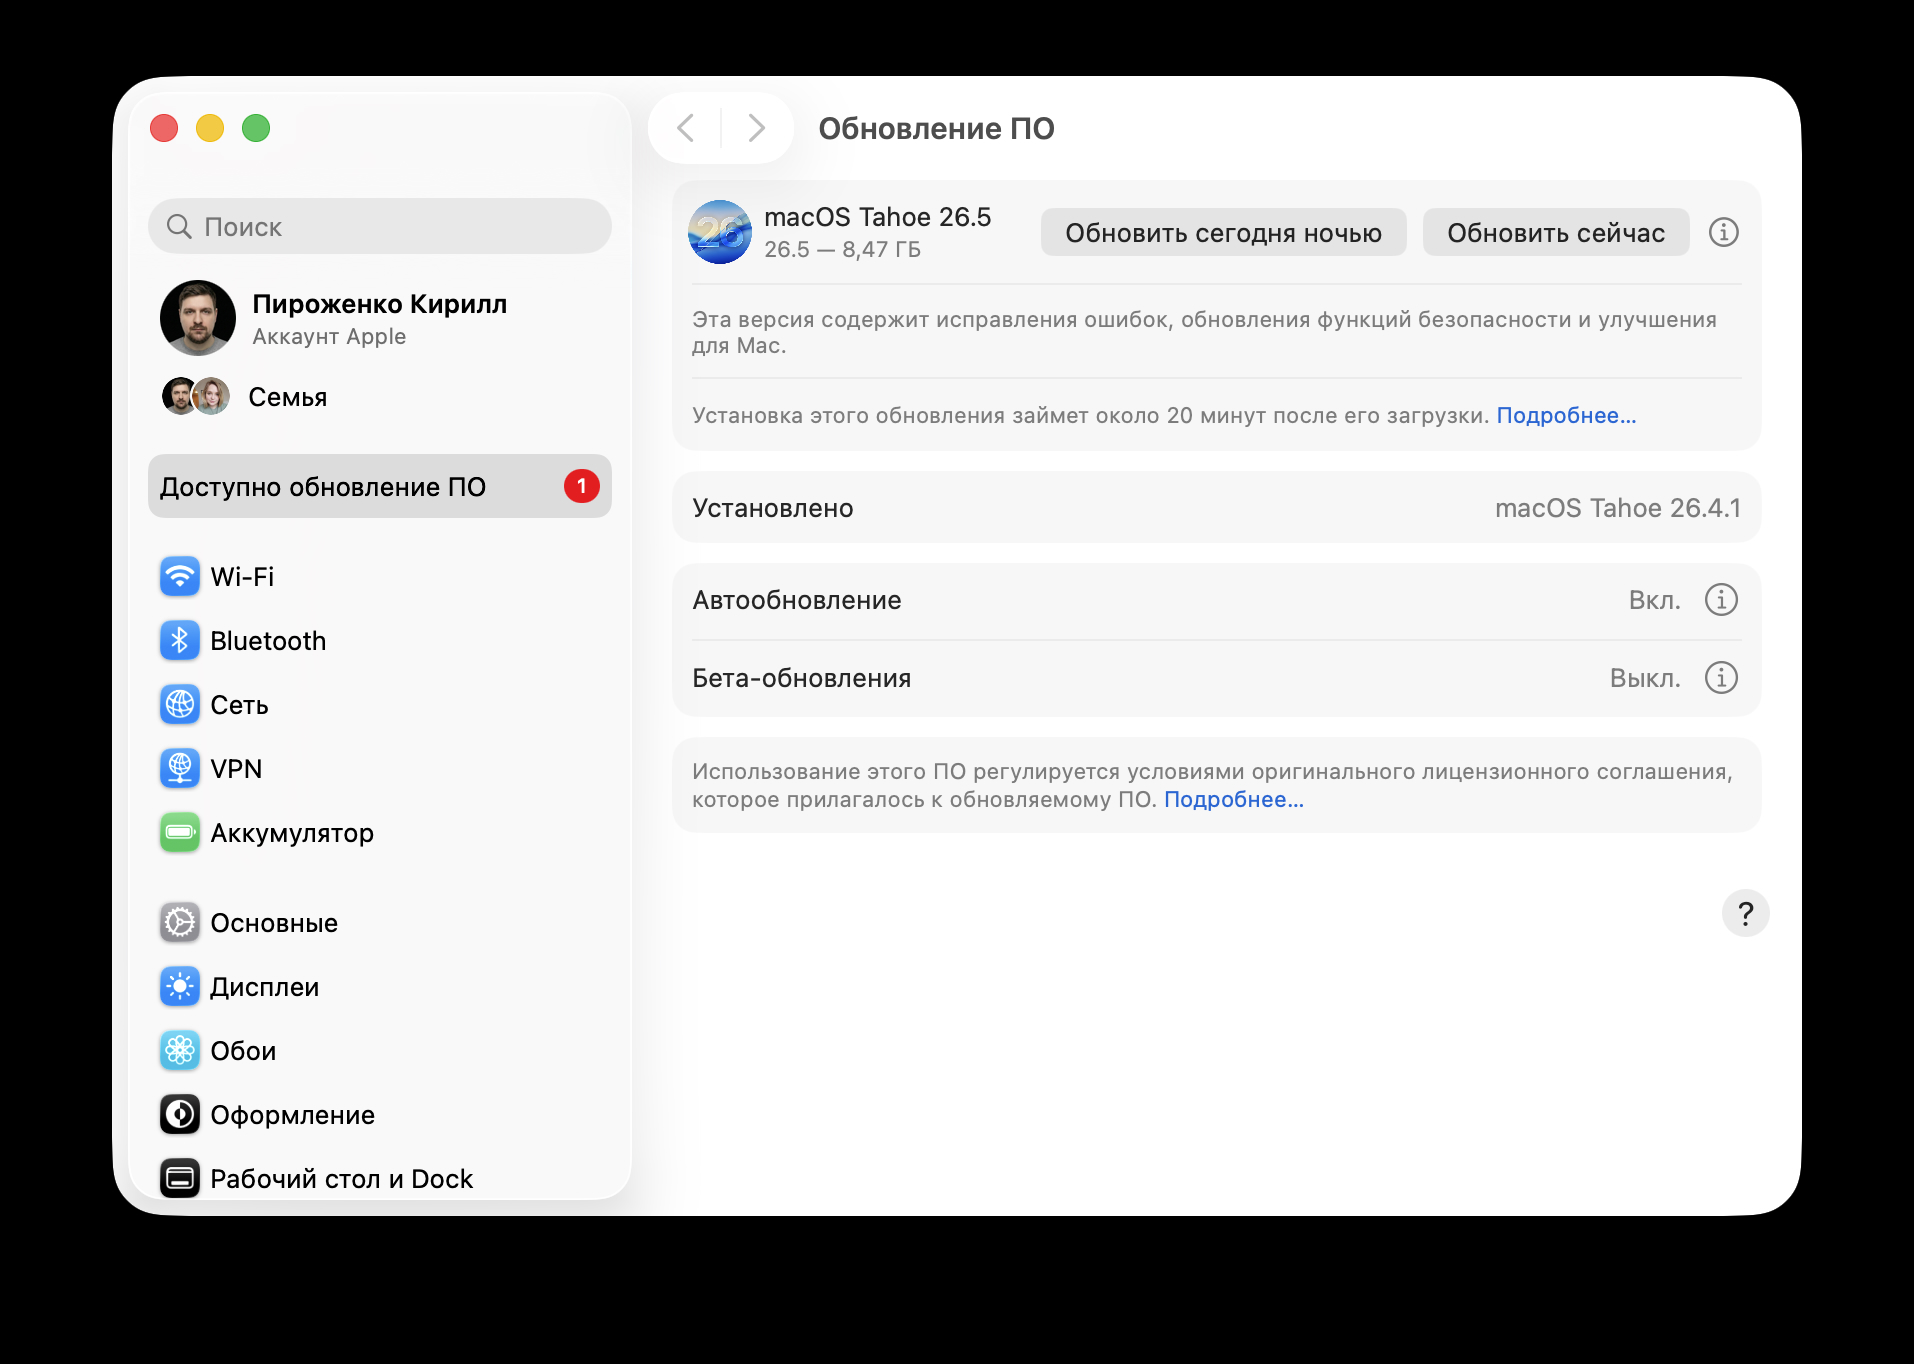
Task: Click the magnifier icon in search field
Action: 179,226
